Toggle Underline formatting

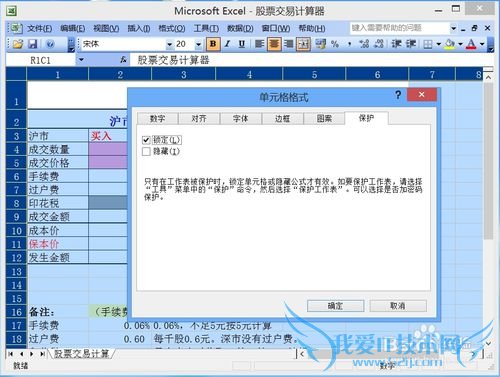[x=242, y=44]
